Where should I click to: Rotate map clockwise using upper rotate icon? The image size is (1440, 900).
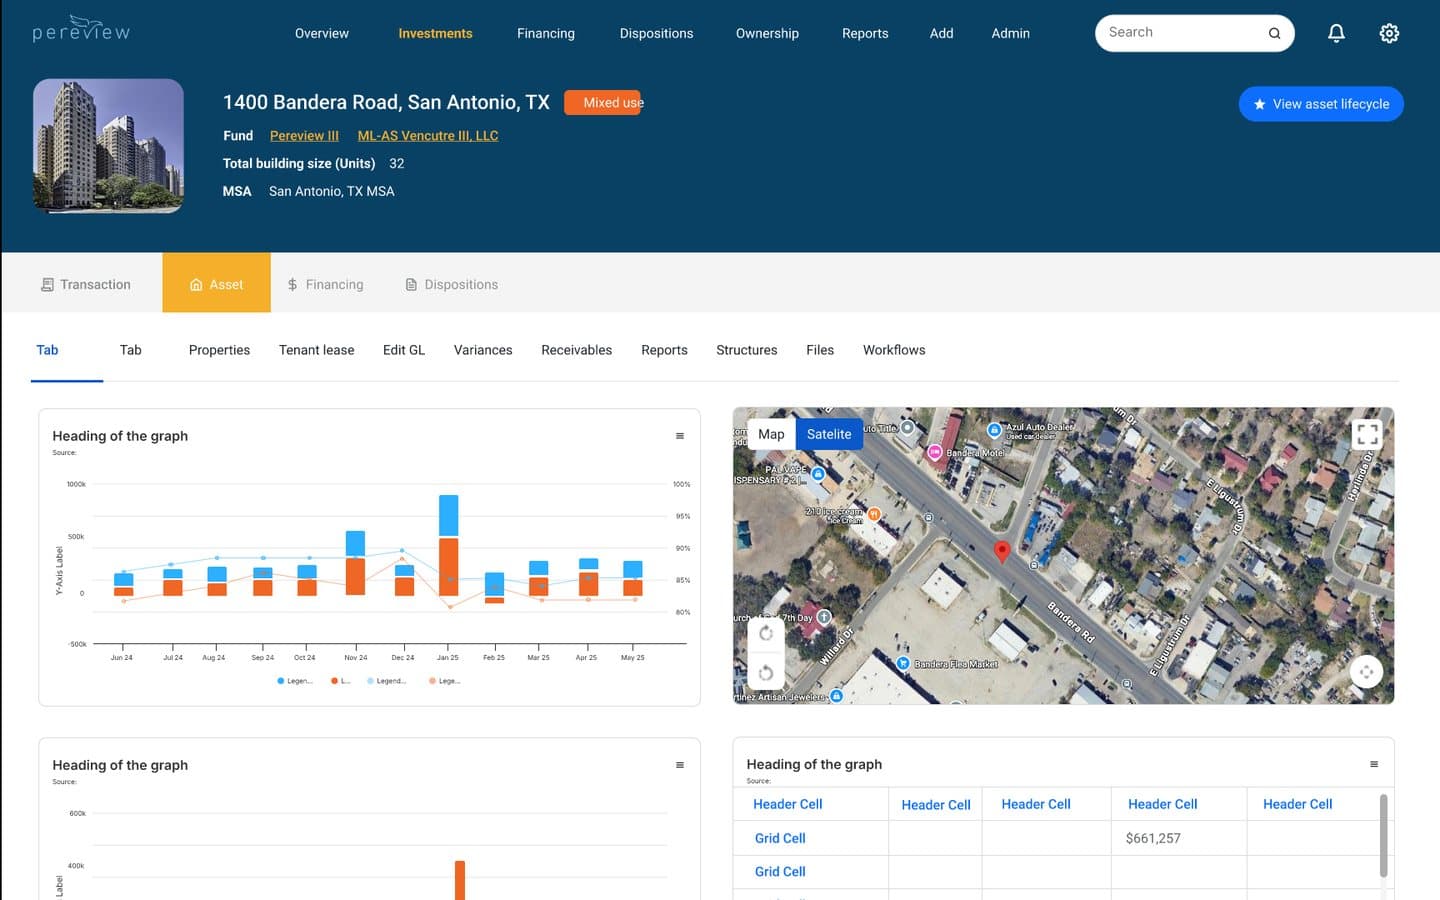[x=766, y=633]
